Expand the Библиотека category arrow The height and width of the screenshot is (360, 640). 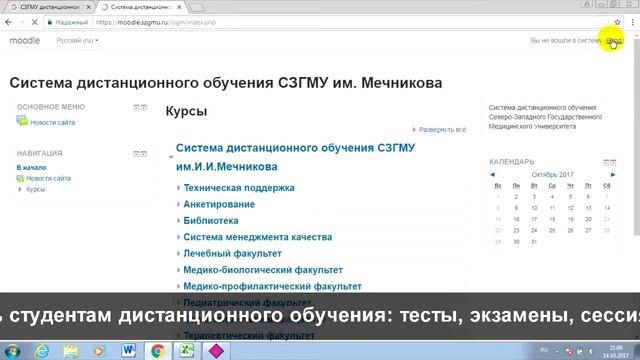pyautogui.click(x=178, y=221)
